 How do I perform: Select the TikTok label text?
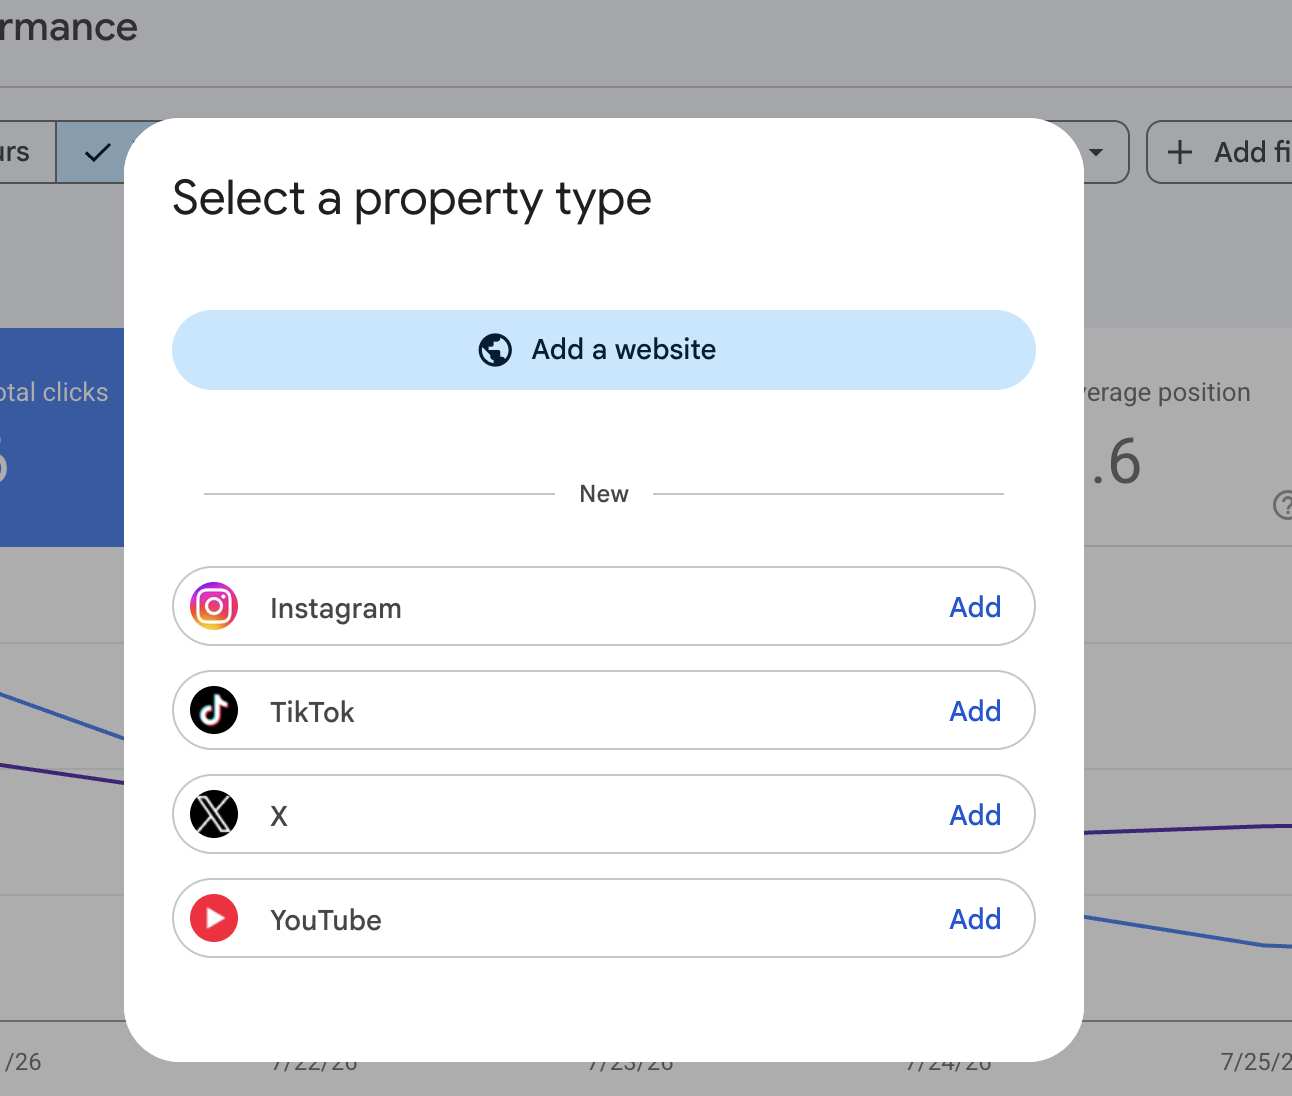(x=312, y=712)
